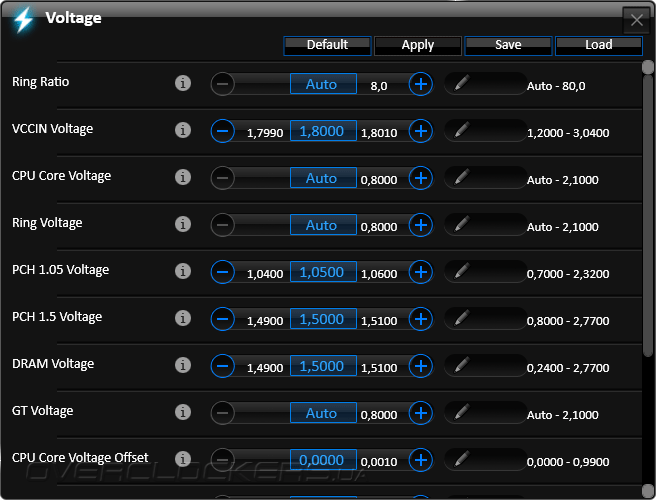Click the 8,0 value next to Ring Ratio

click(379, 86)
